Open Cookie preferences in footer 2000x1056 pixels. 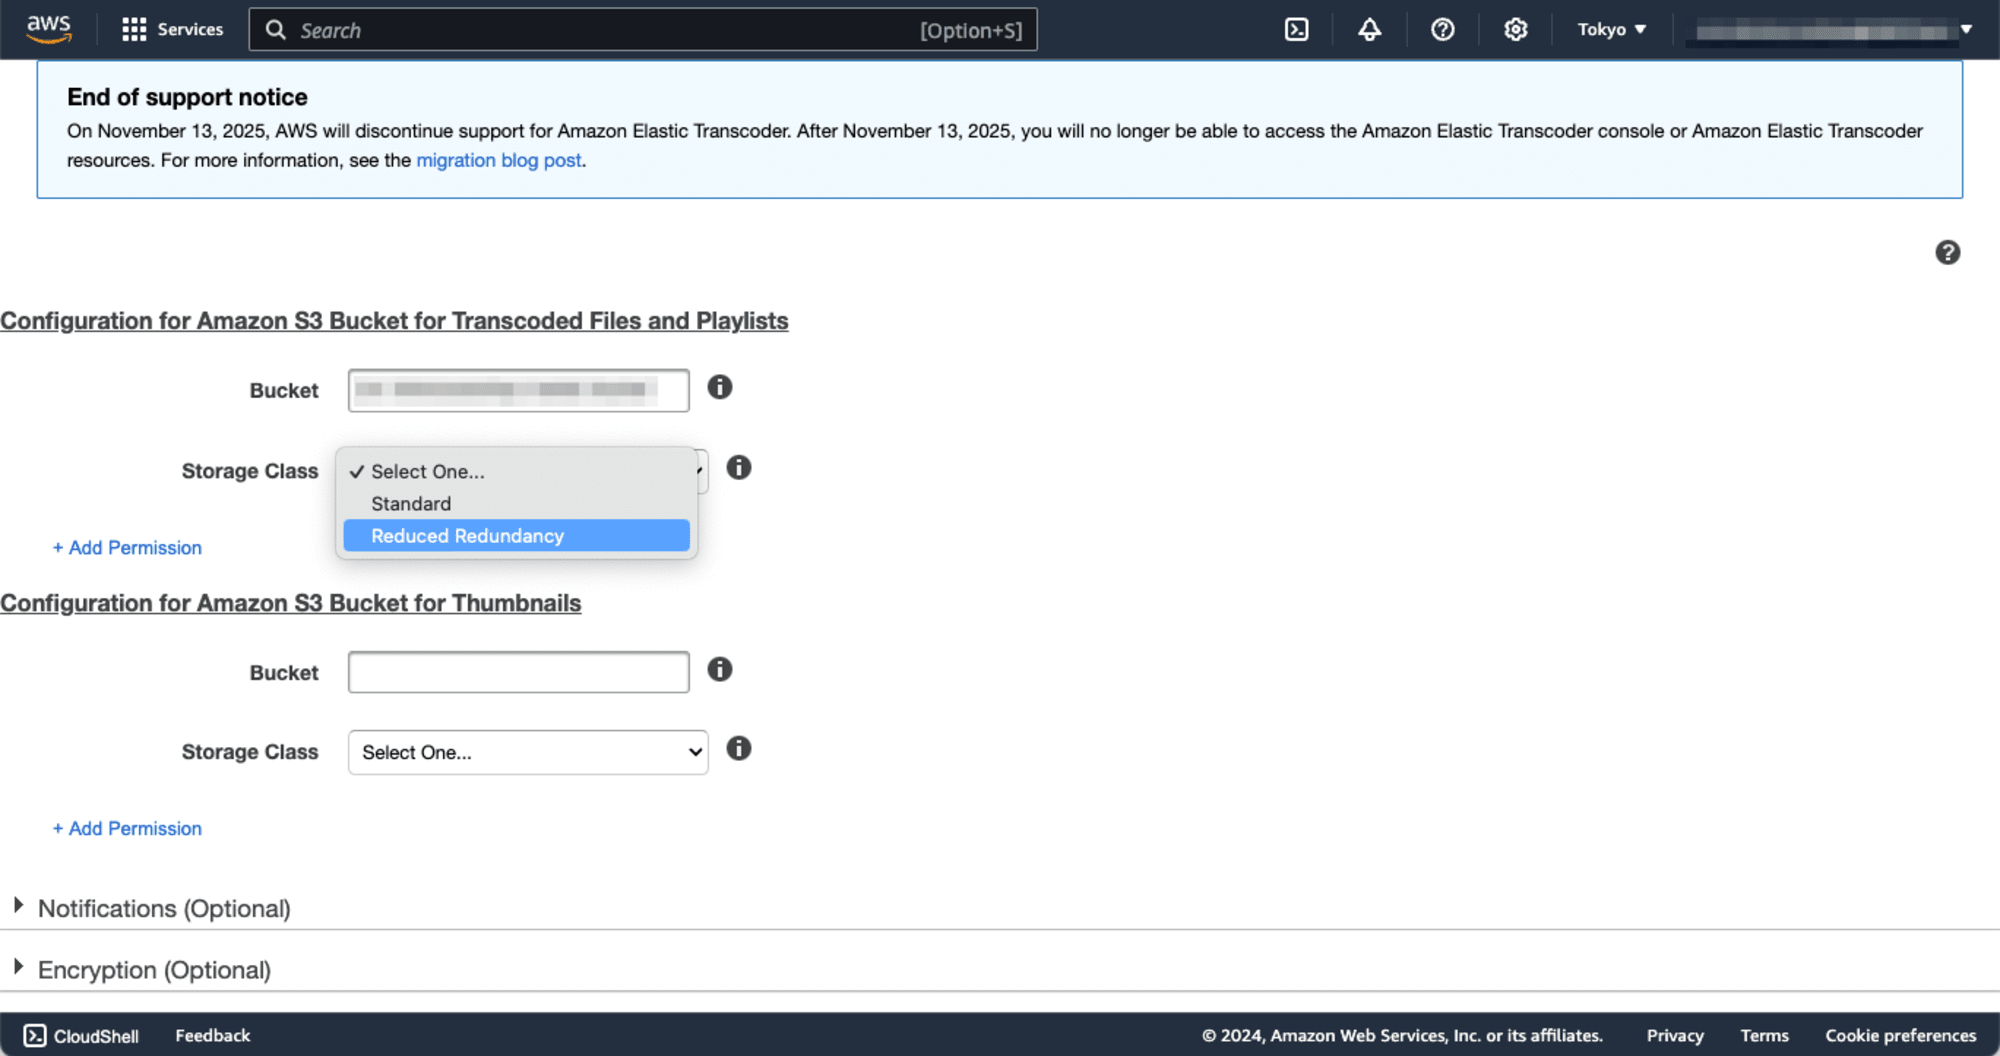pyautogui.click(x=1900, y=1035)
